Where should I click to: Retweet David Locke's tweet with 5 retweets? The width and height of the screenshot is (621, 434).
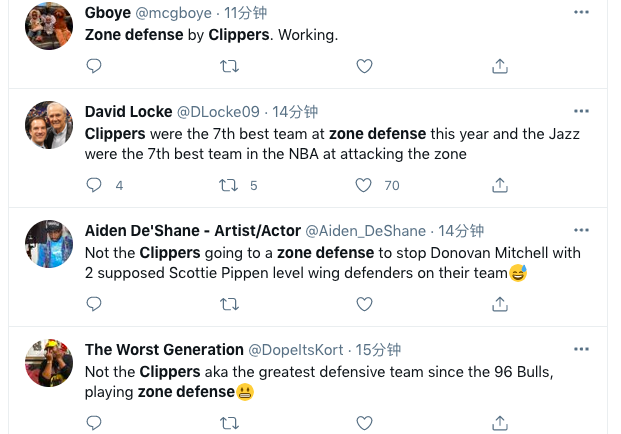point(229,185)
